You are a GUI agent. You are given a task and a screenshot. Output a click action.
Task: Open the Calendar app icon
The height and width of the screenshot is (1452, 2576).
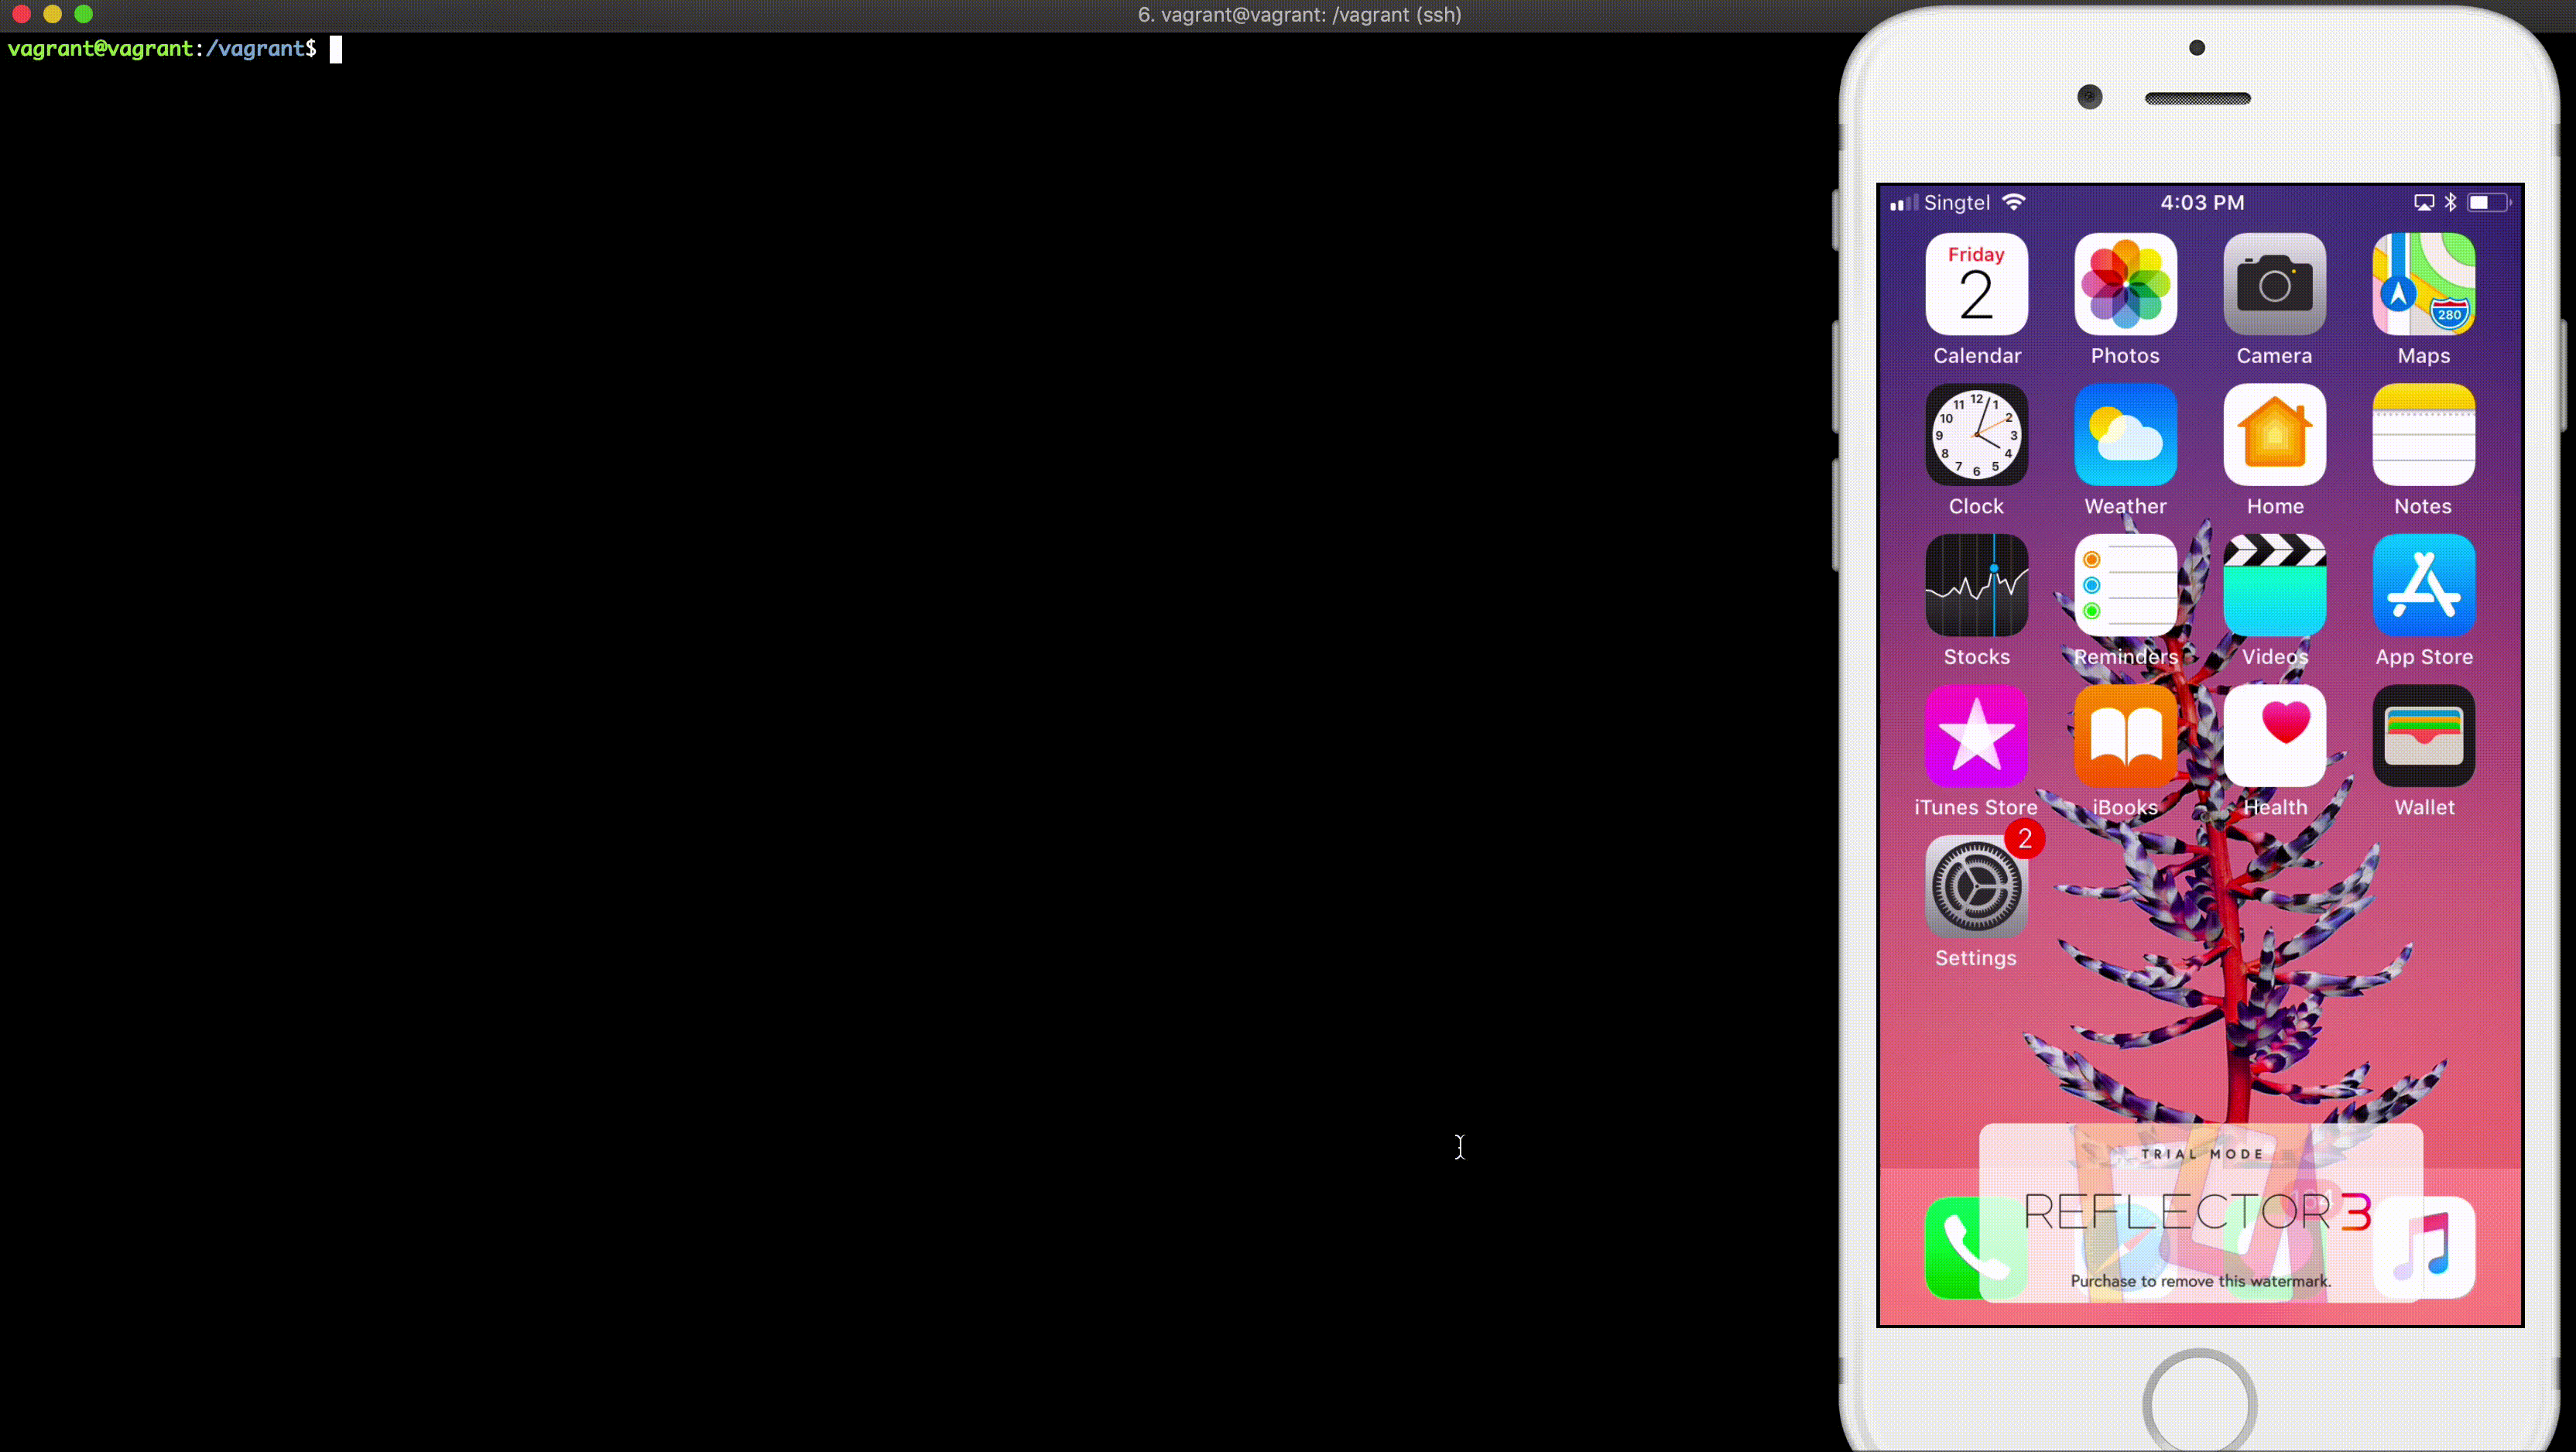coord(1976,285)
